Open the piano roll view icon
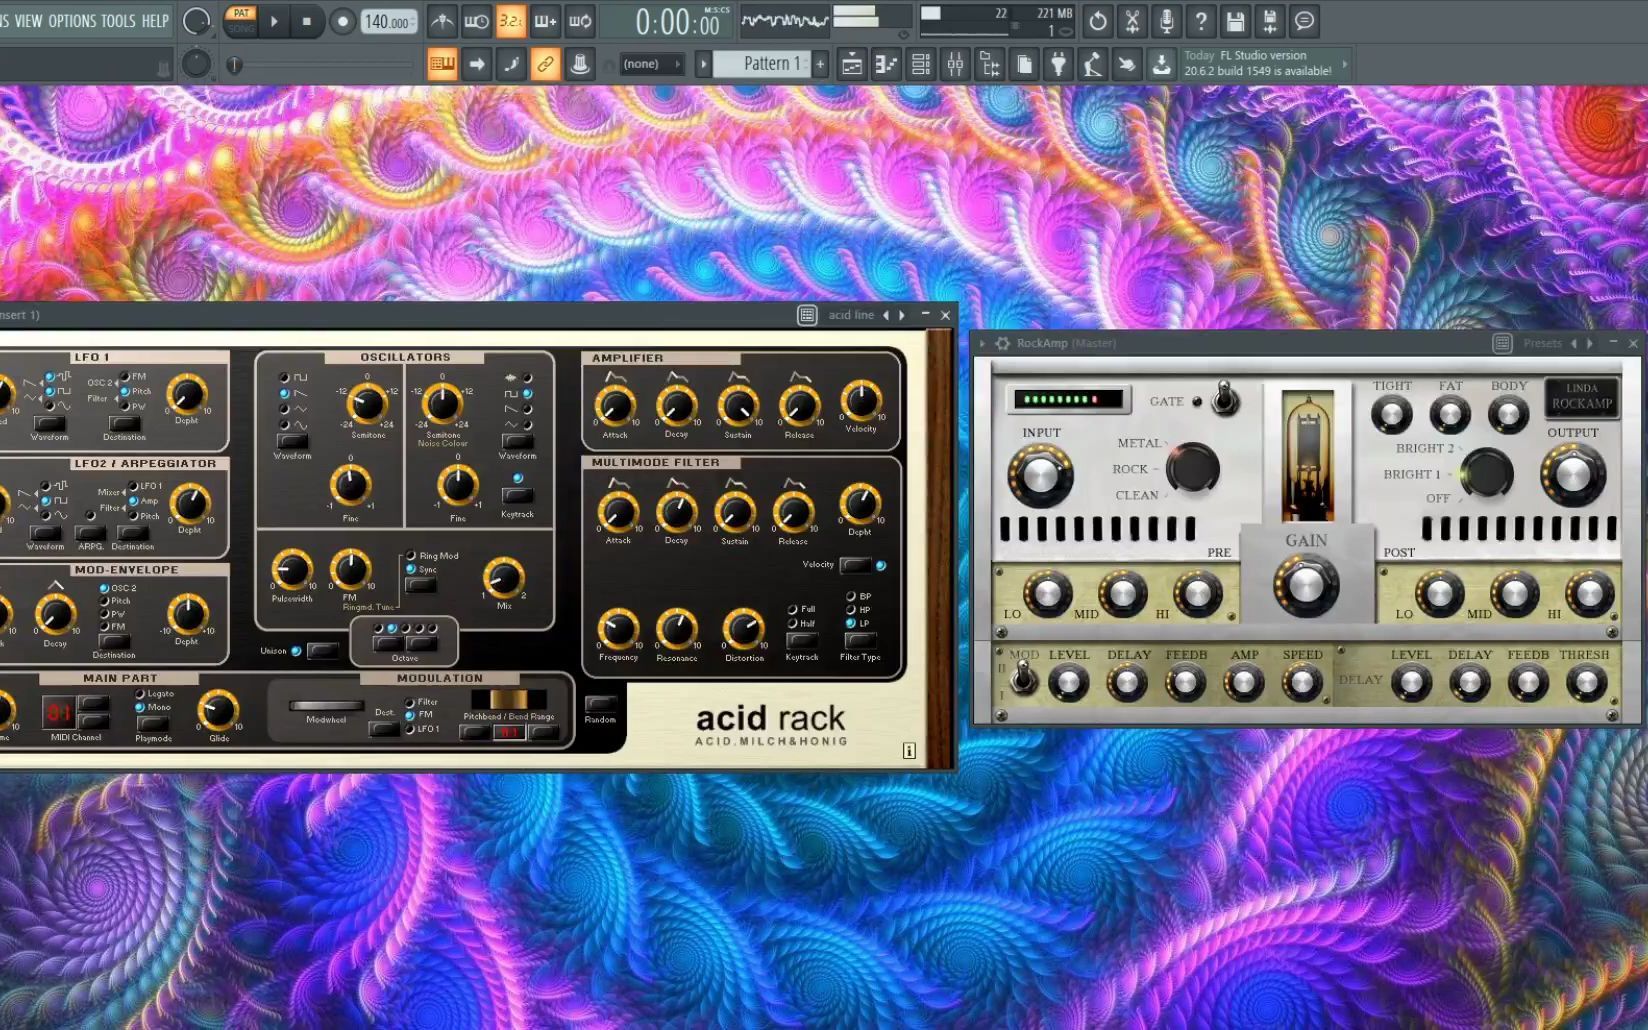This screenshot has height=1030, width=1648. point(886,64)
